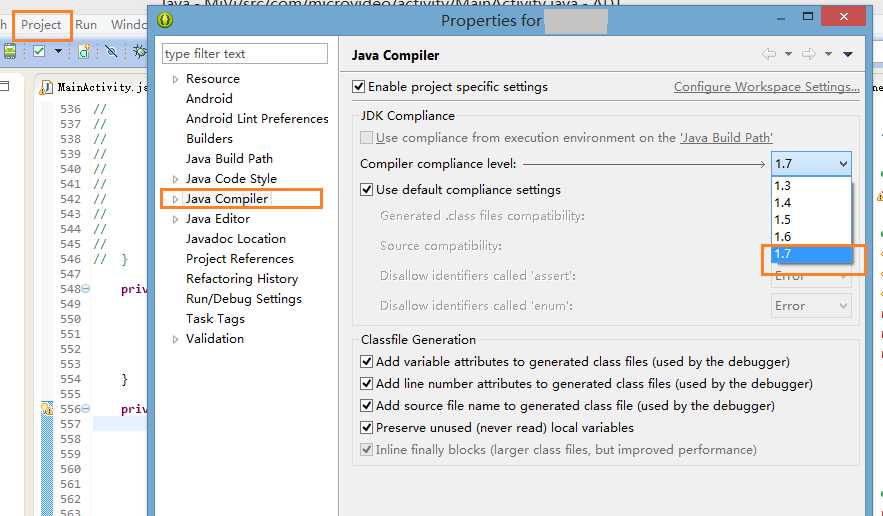Select Refactoring History in the tree
This screenshot has height=516, width=883.
coord(242,279)
